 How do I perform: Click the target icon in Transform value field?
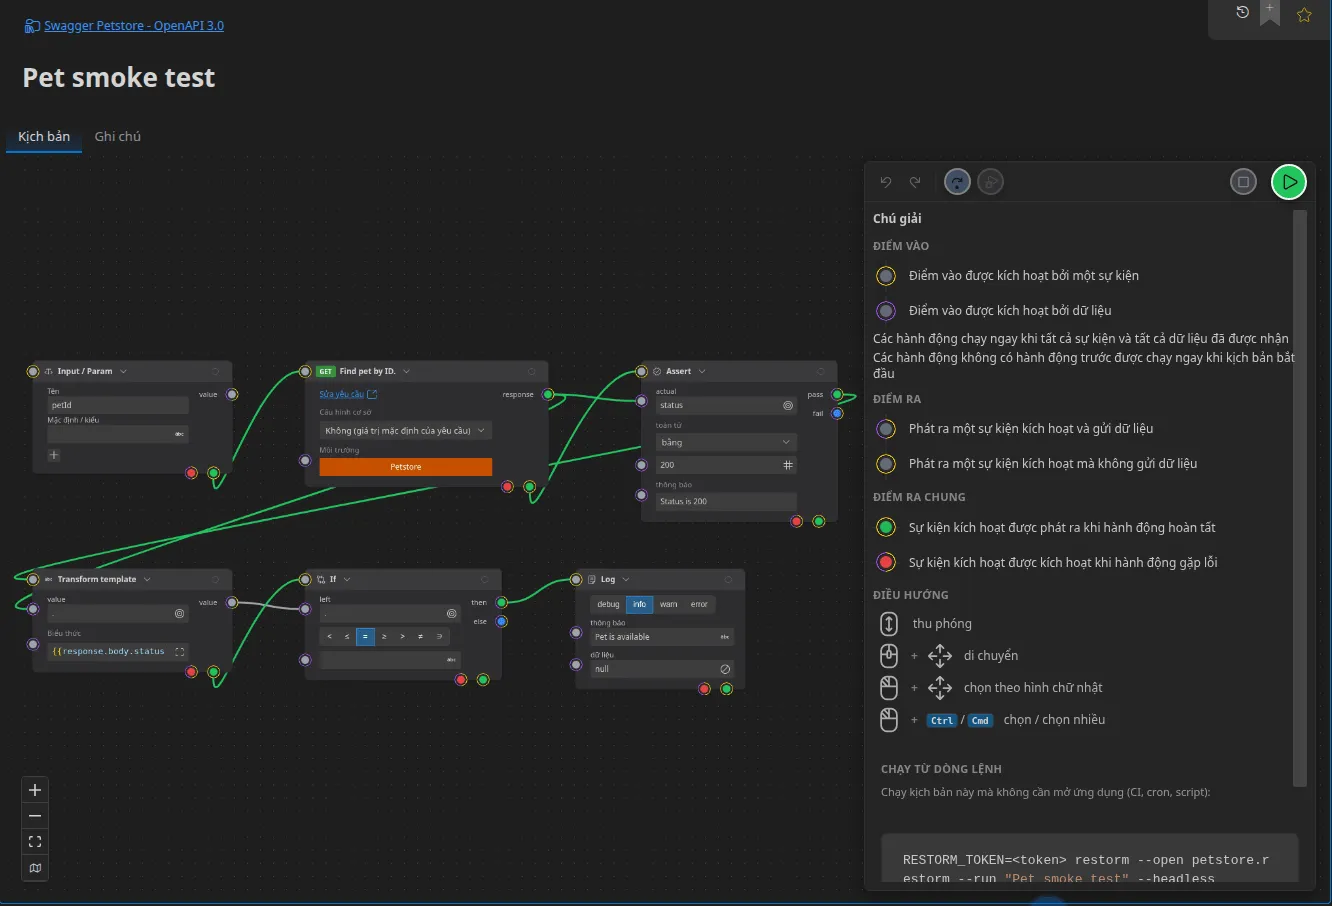(x=180, y=613)
